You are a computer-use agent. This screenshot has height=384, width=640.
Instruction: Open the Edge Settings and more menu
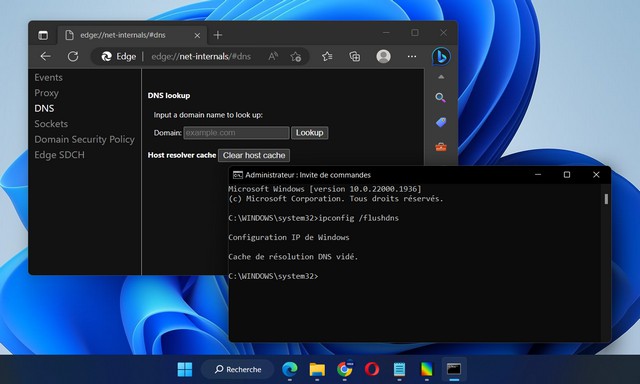pos(412,56)
